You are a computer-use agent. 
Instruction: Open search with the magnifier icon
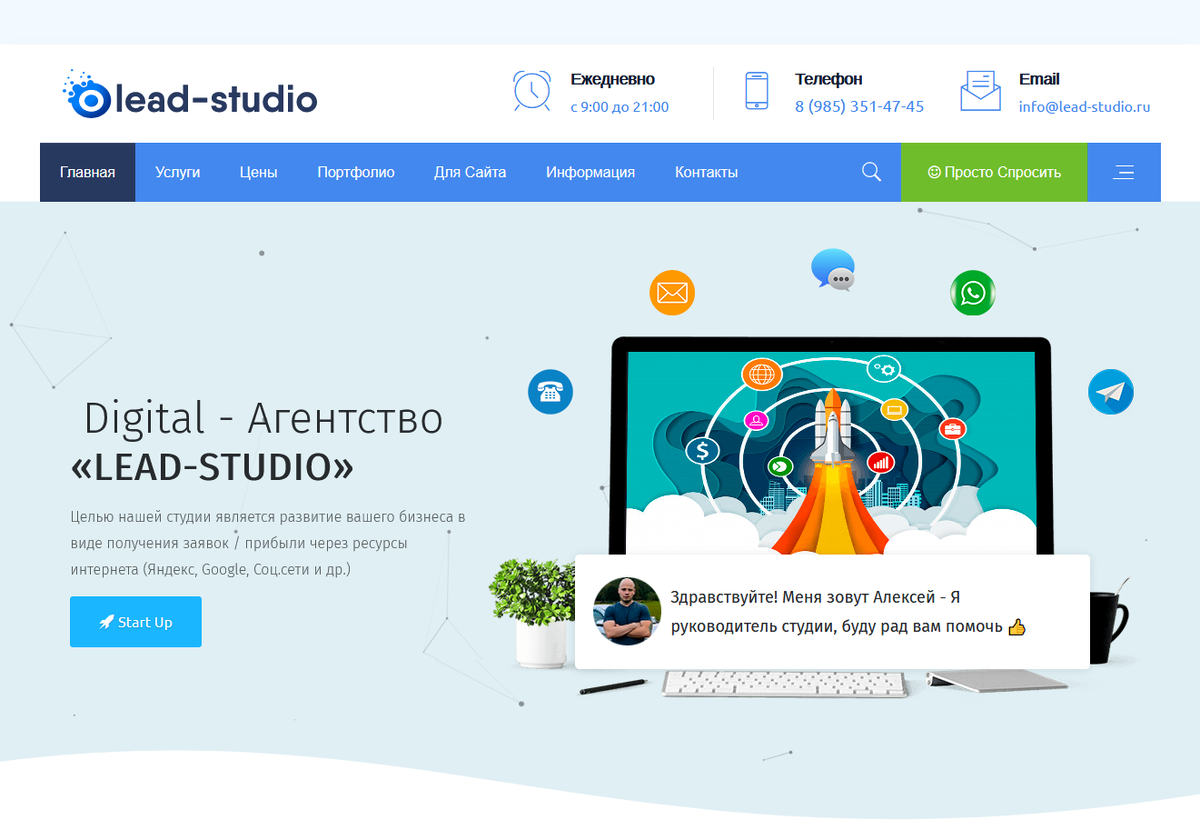871,172
